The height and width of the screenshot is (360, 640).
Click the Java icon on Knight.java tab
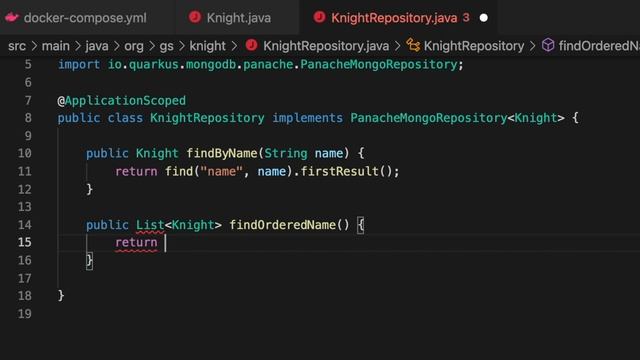tap(195, 17)
